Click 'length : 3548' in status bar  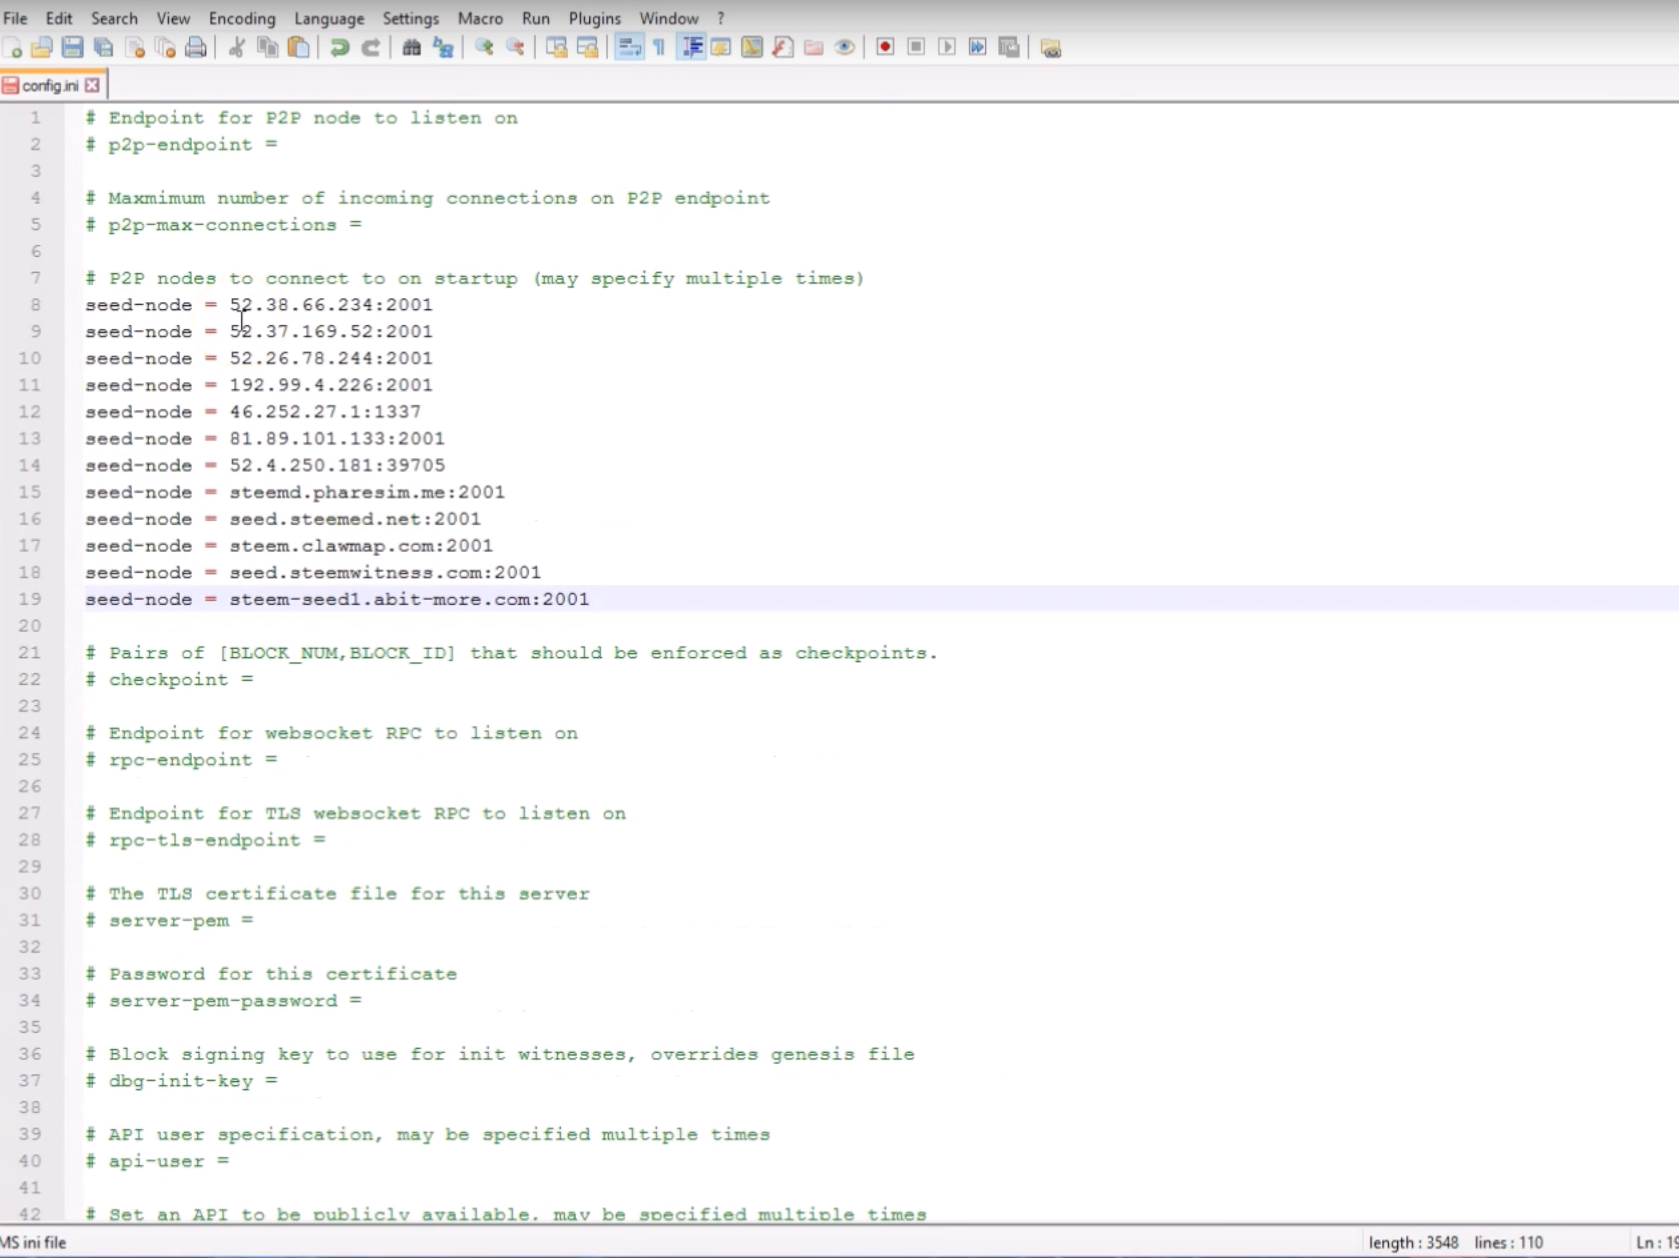[x=1413, y=1242]
